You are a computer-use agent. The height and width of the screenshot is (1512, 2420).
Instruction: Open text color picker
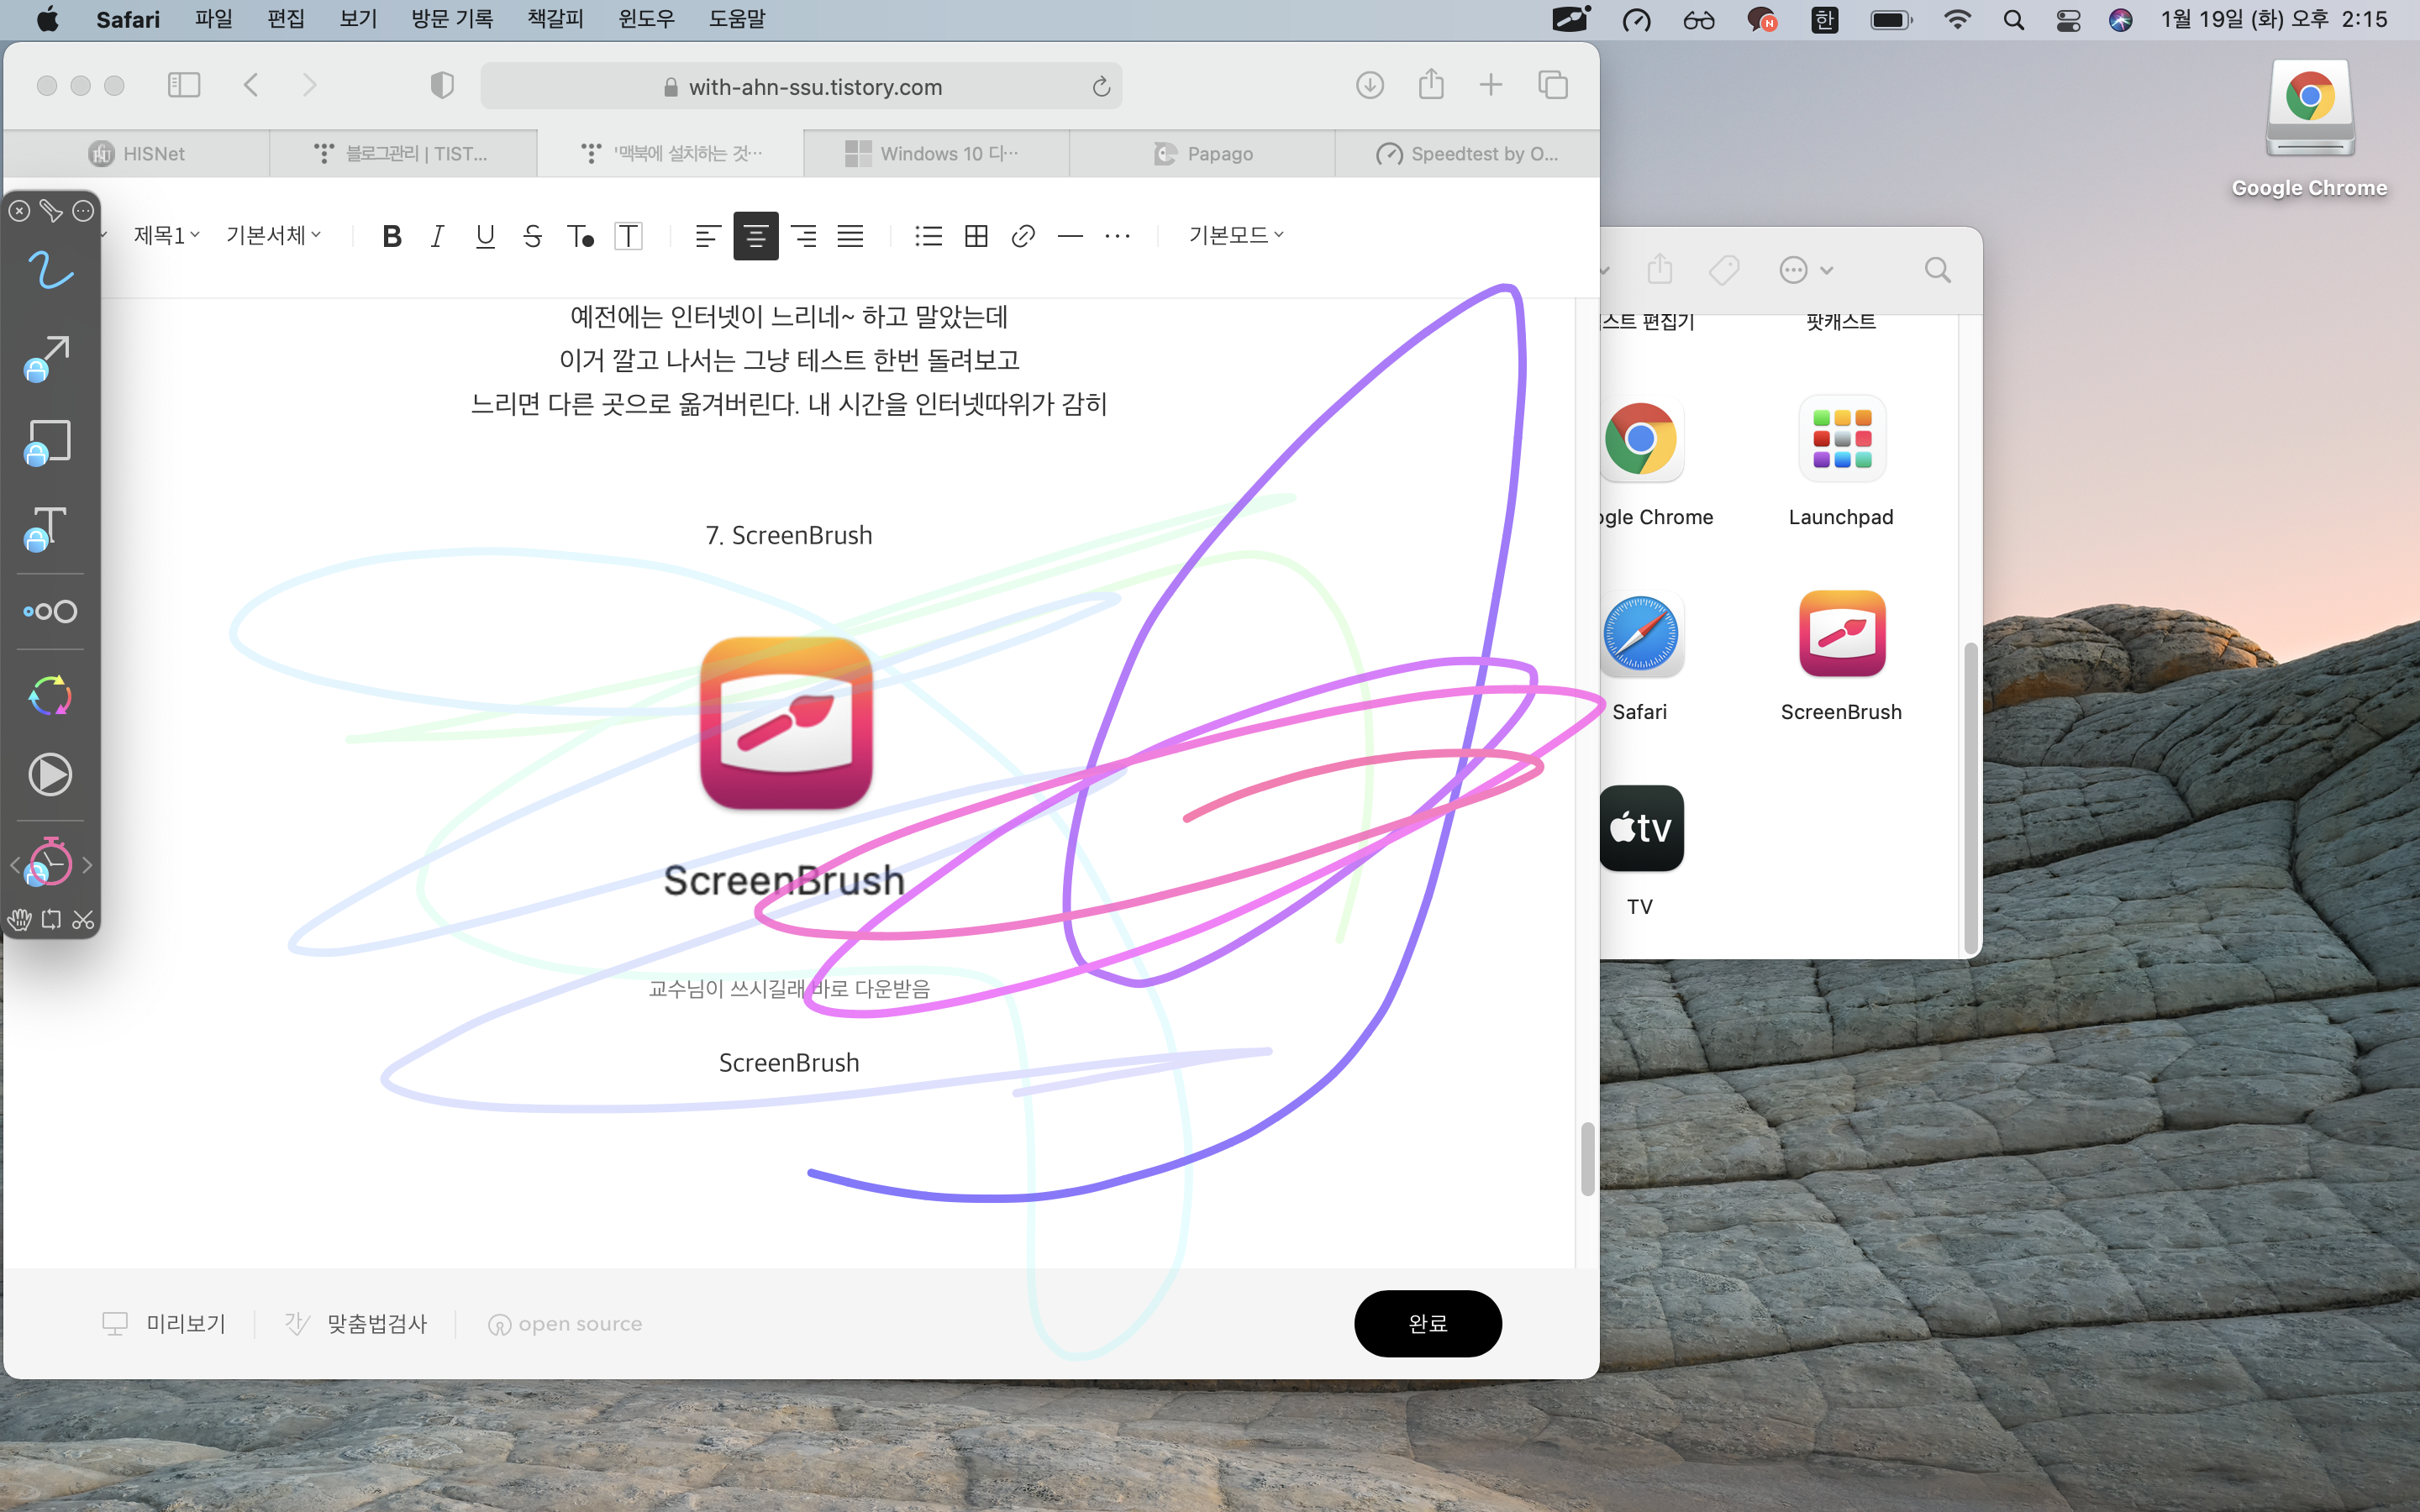580,236
